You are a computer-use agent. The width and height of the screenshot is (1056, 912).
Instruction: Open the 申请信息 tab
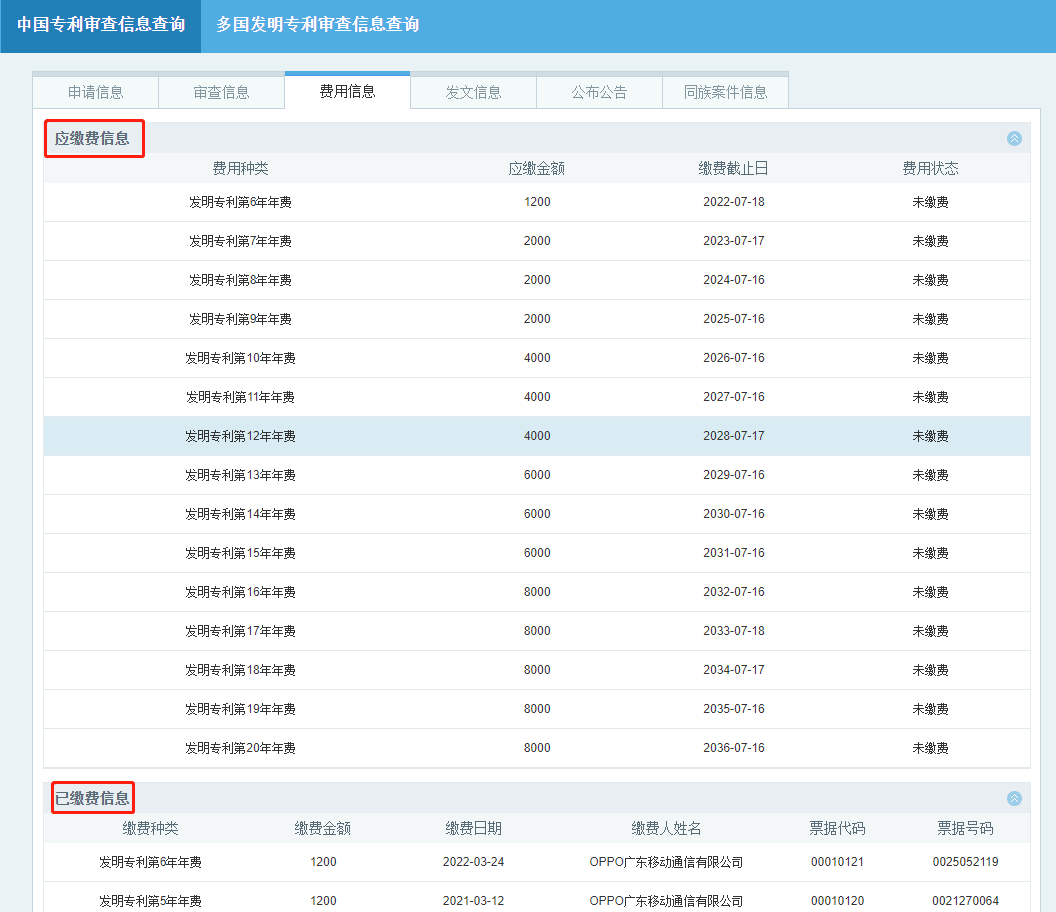(96, 92)
